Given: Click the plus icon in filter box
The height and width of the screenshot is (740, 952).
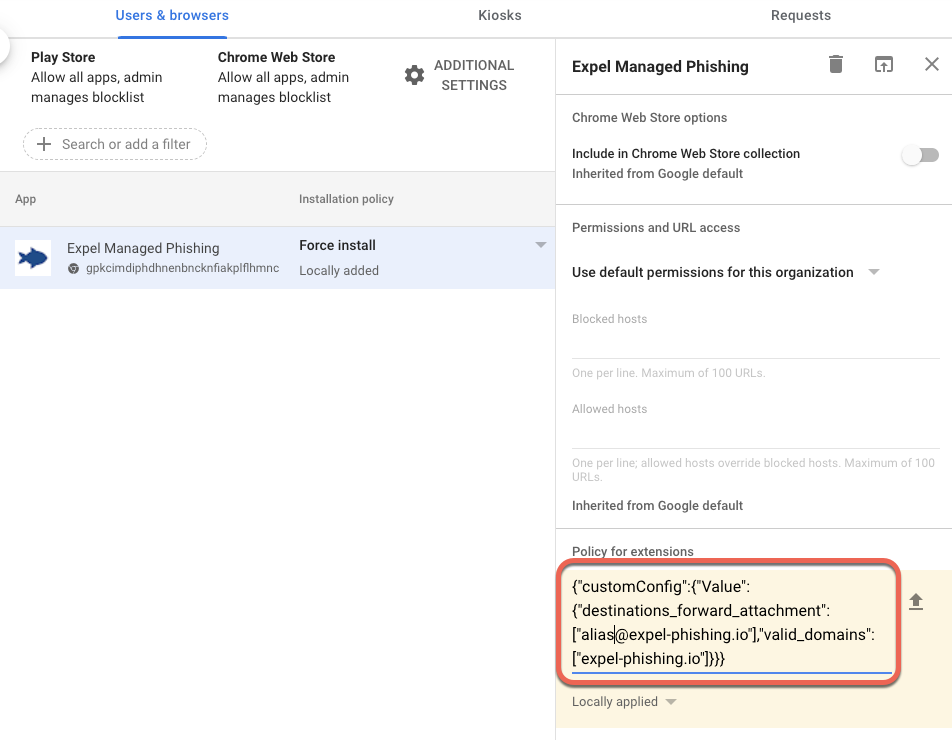Looking at the screenshot, I should (44, 144).
